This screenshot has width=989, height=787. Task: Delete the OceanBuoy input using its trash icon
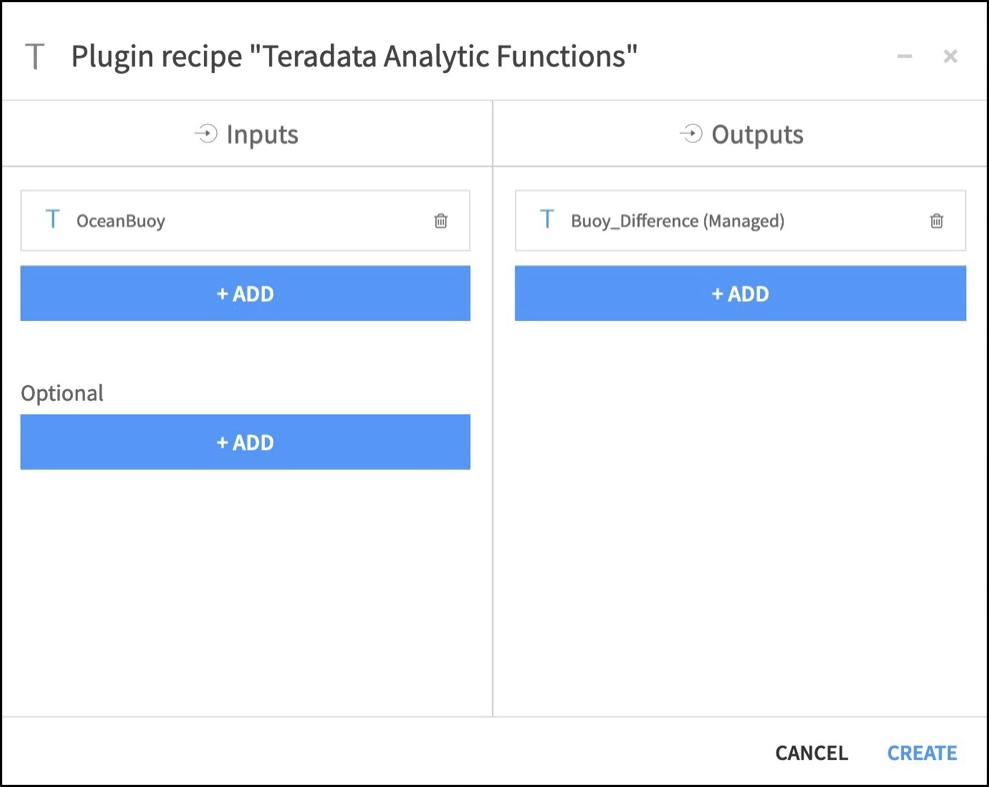point(440,220)
